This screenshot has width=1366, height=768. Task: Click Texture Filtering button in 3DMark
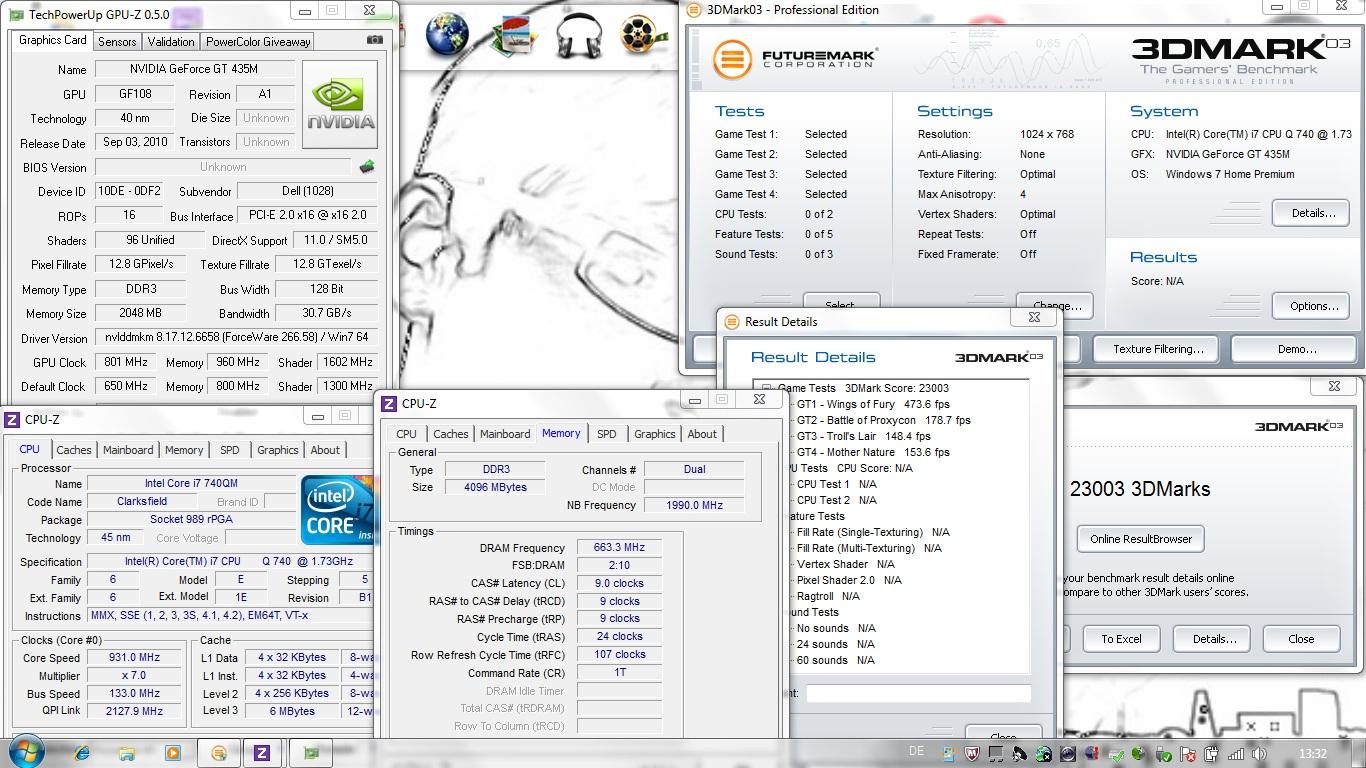(1158, 349)
